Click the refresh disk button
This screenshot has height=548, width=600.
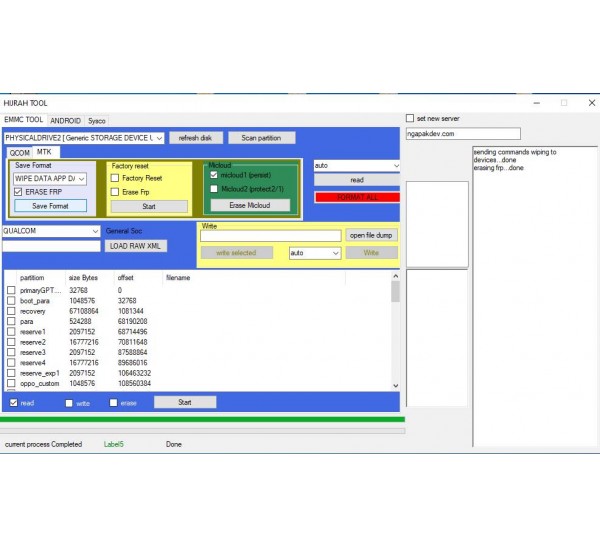[196, 138]
